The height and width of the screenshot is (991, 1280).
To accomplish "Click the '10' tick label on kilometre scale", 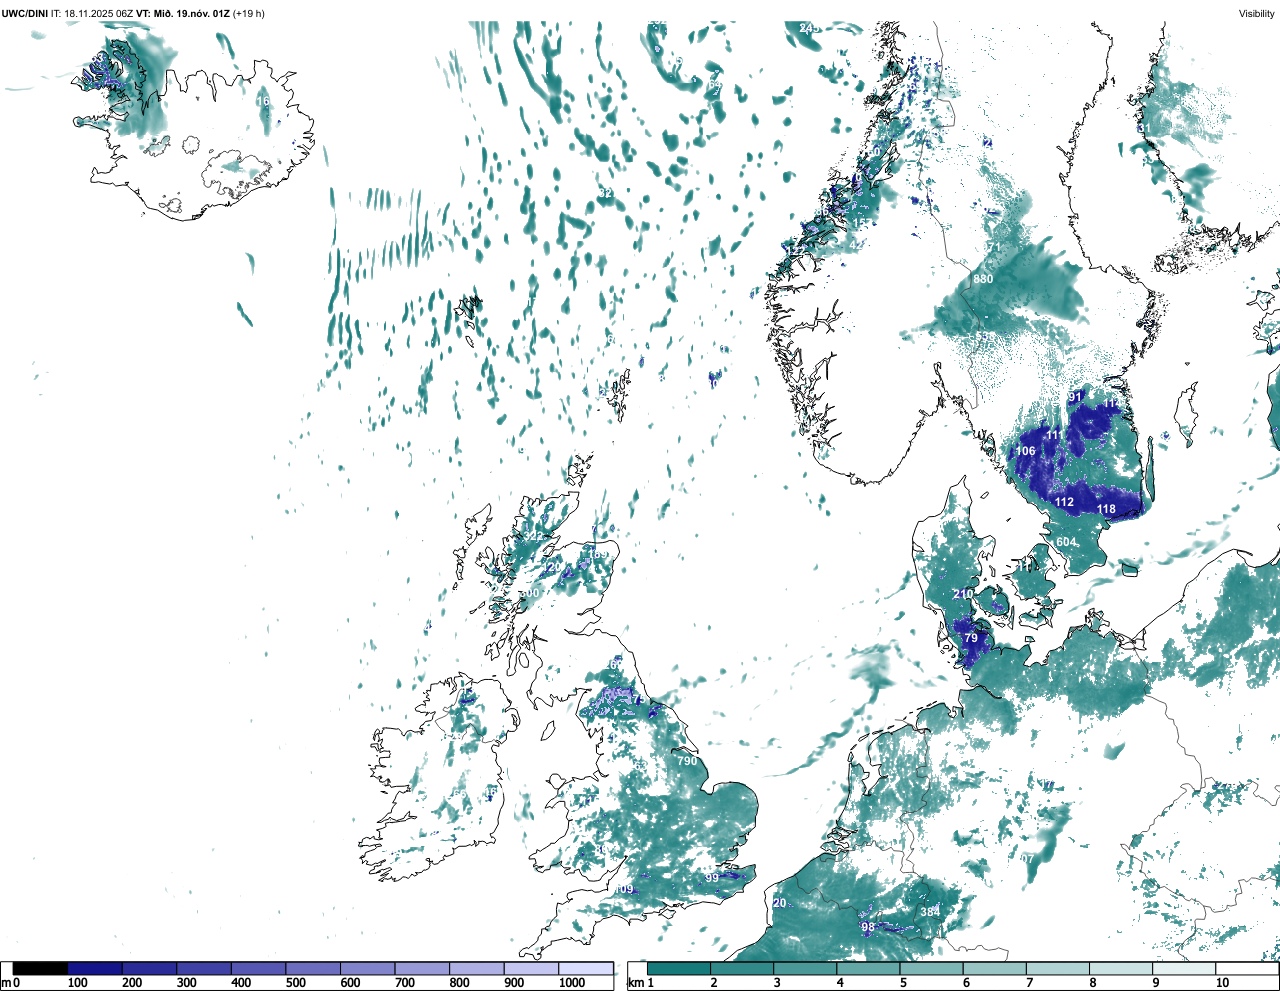I will tap(1222, 983).
